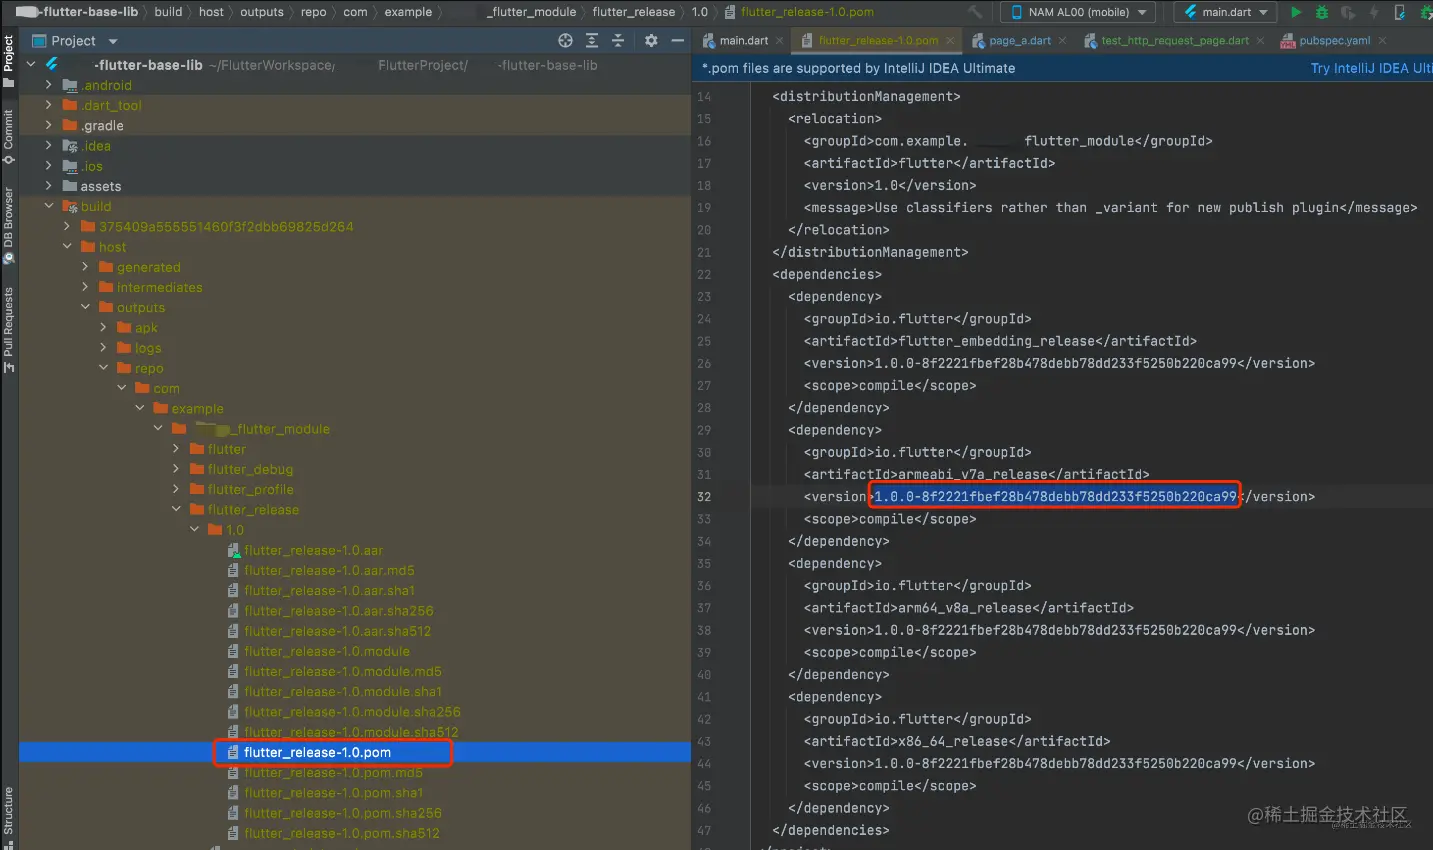Collapse the build folder
The image size is (1433, 850).
coord(48,206)
